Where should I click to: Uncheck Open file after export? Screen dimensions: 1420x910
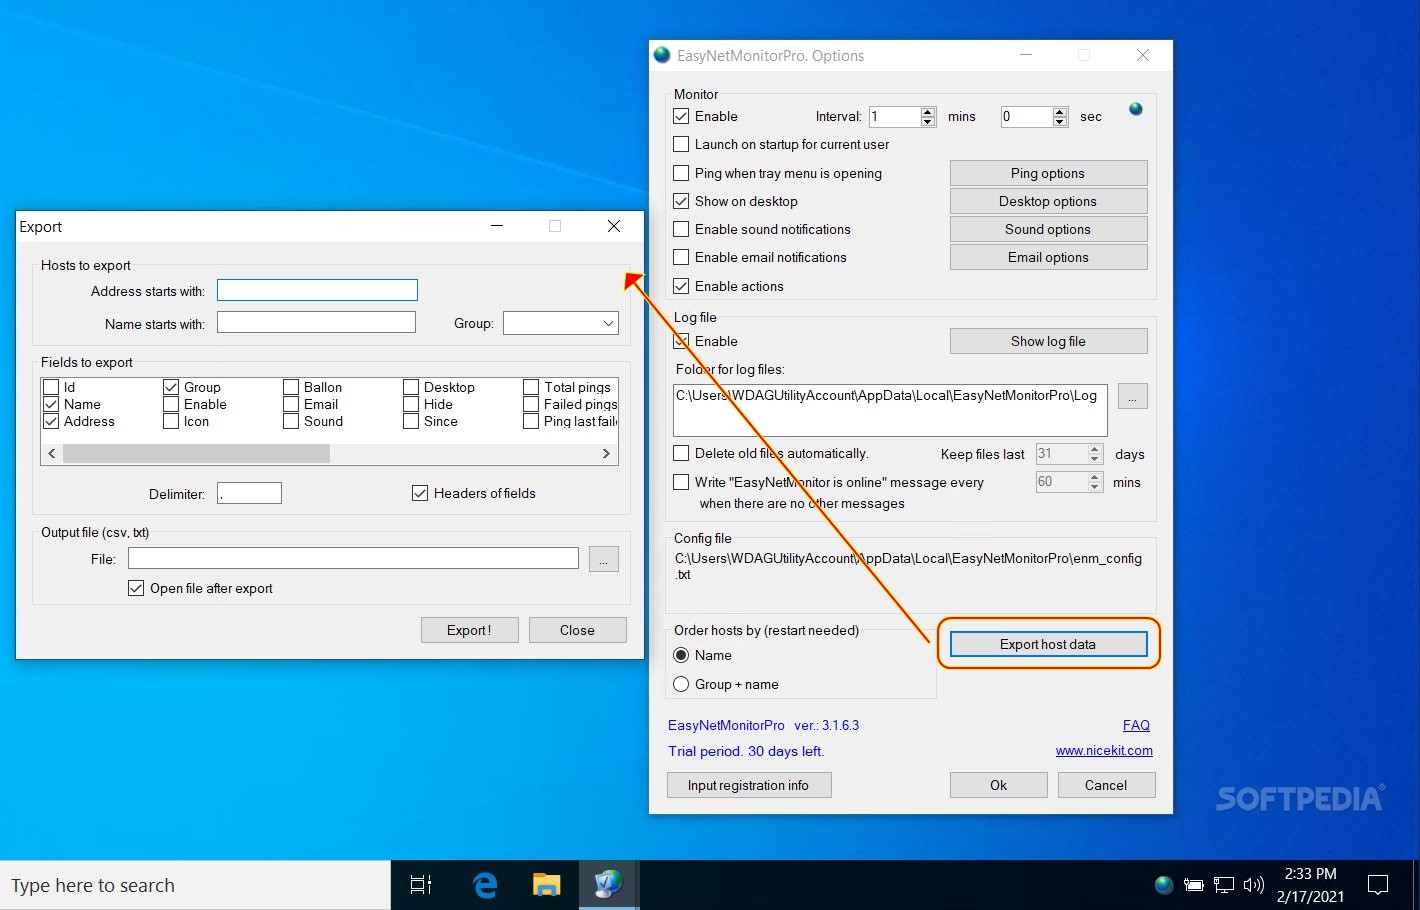[x=136, y=588]
